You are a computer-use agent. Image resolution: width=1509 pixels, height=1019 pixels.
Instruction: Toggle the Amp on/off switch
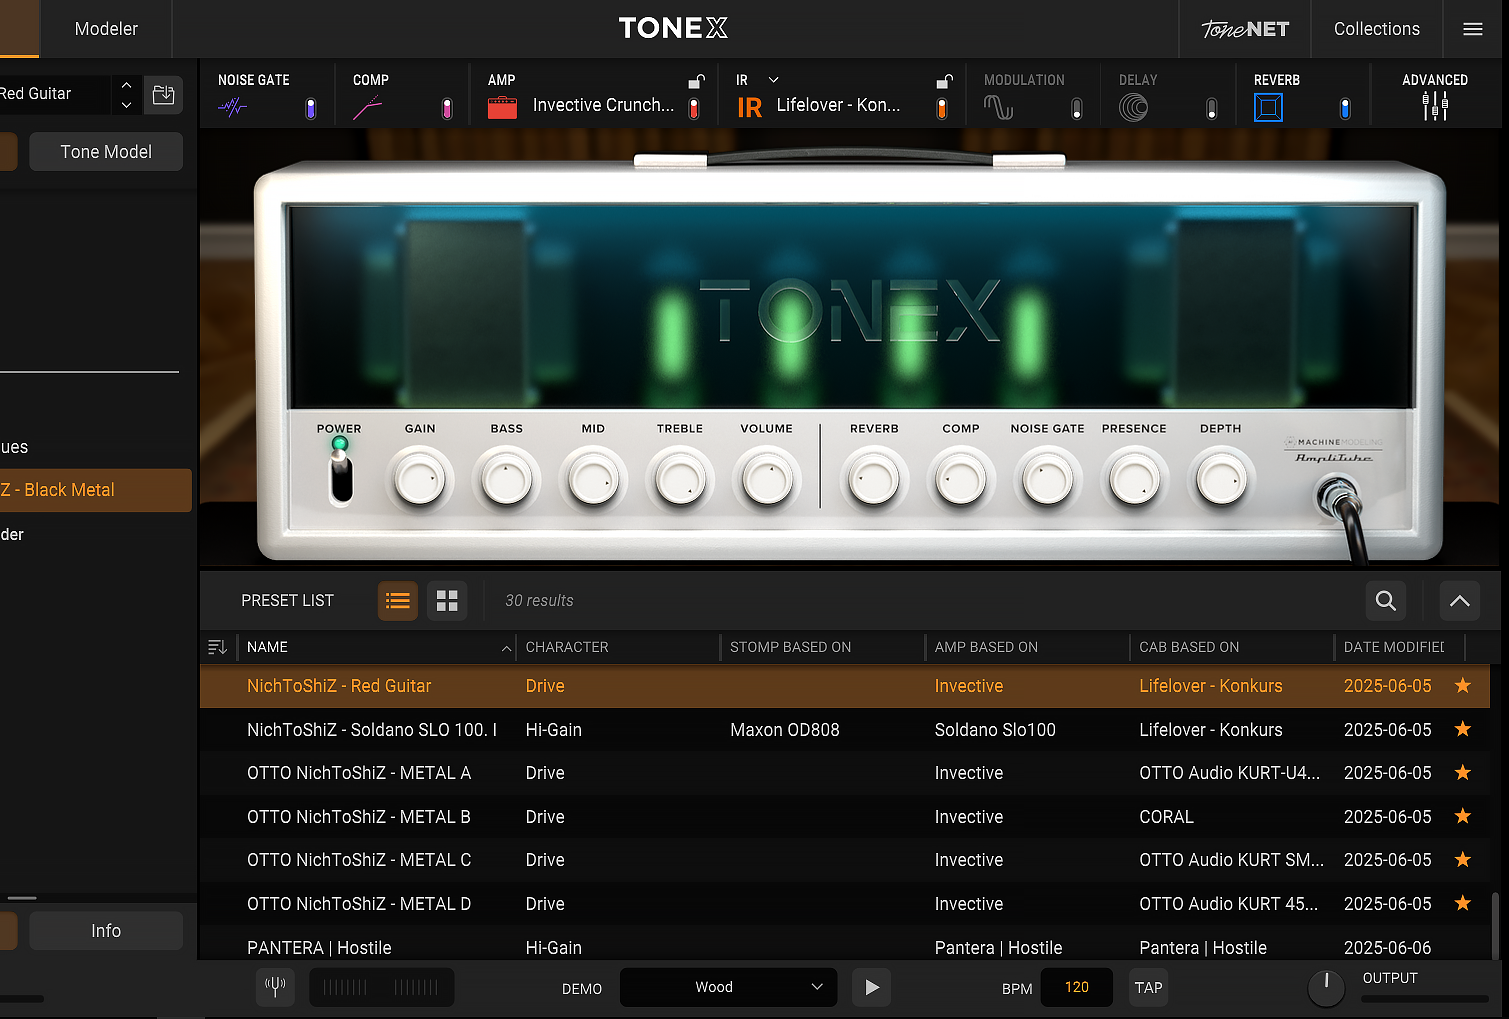click(x=694, y=109)
